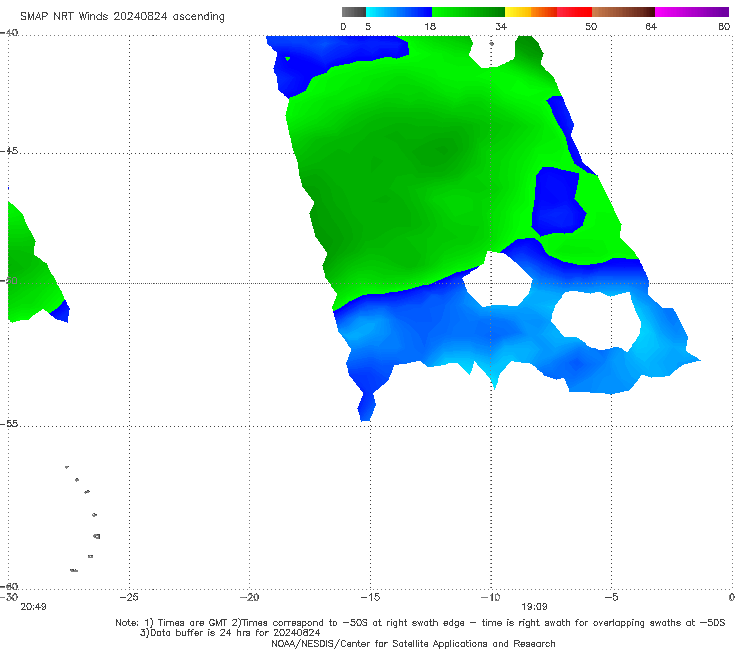Click the "18" label under the color bar
Image resolution: width=740 pixels, height=650 pixels.
(430, 26)
